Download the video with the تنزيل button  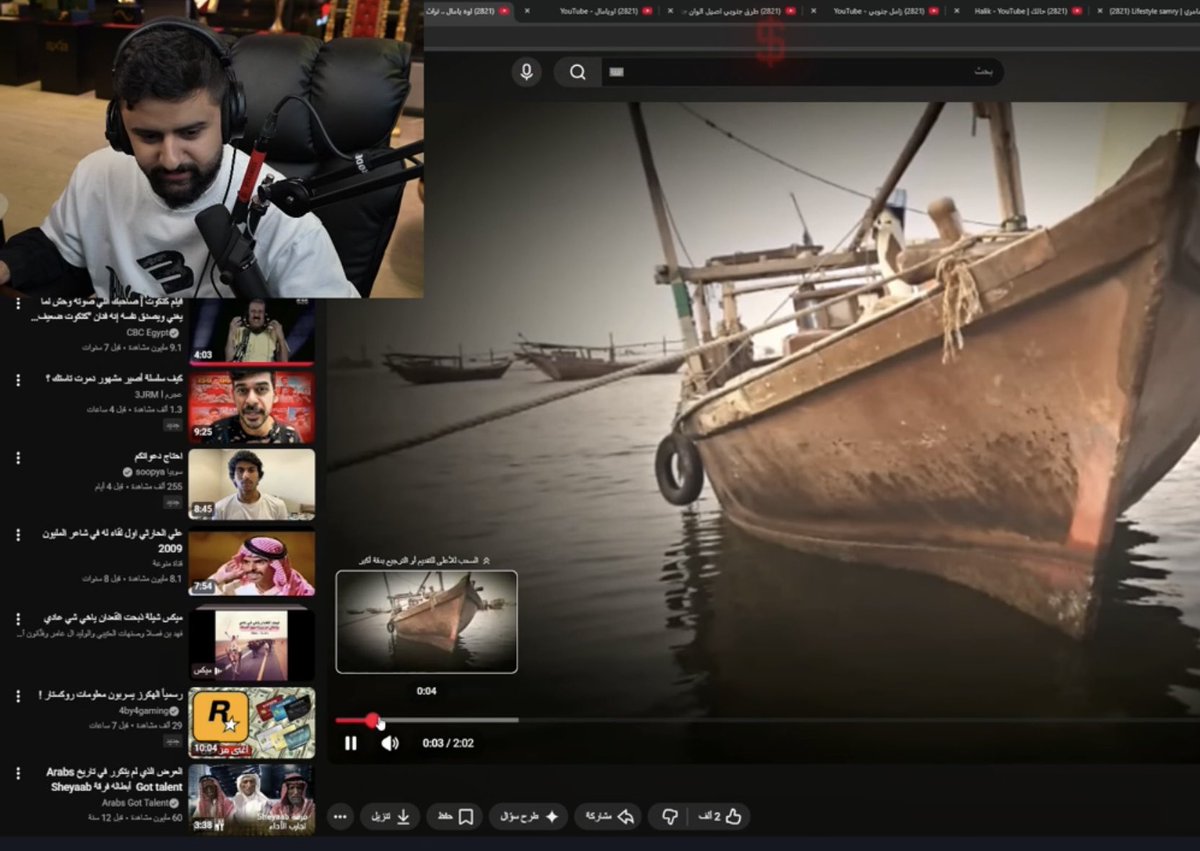[x=390, y=817]
